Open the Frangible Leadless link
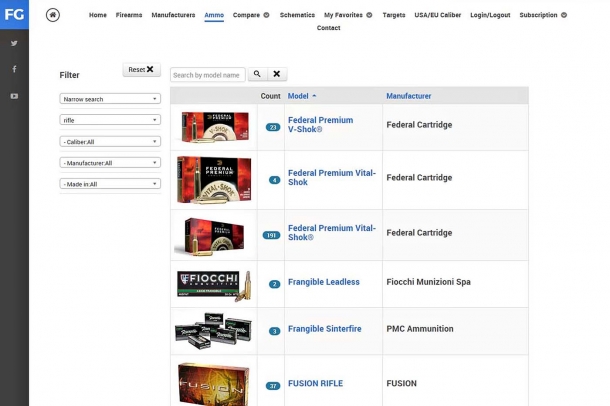The height and width of the screenshot is (406, 610). point(324,282)
